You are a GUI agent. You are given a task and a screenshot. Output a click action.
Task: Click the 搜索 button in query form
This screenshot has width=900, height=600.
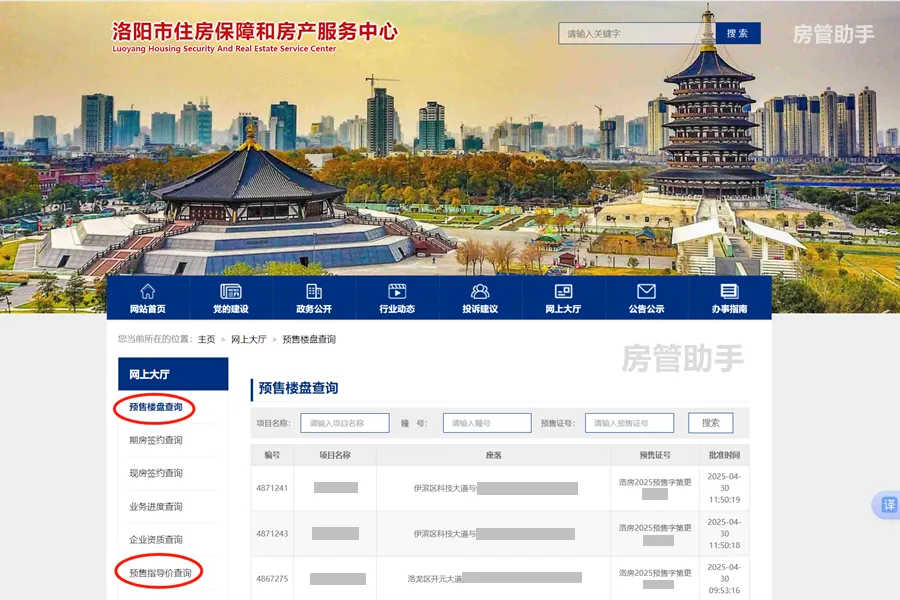tap(710, 423)
